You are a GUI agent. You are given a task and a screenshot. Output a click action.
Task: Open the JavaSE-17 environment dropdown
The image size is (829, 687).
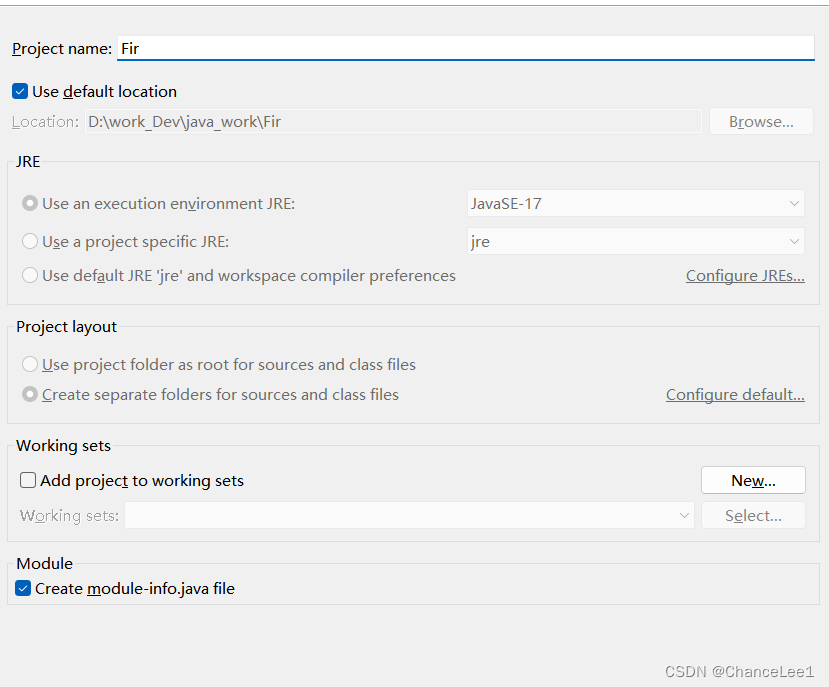point(635,204)
